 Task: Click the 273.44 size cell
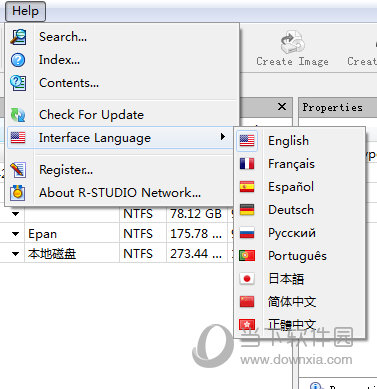click(x=196, y=254)
